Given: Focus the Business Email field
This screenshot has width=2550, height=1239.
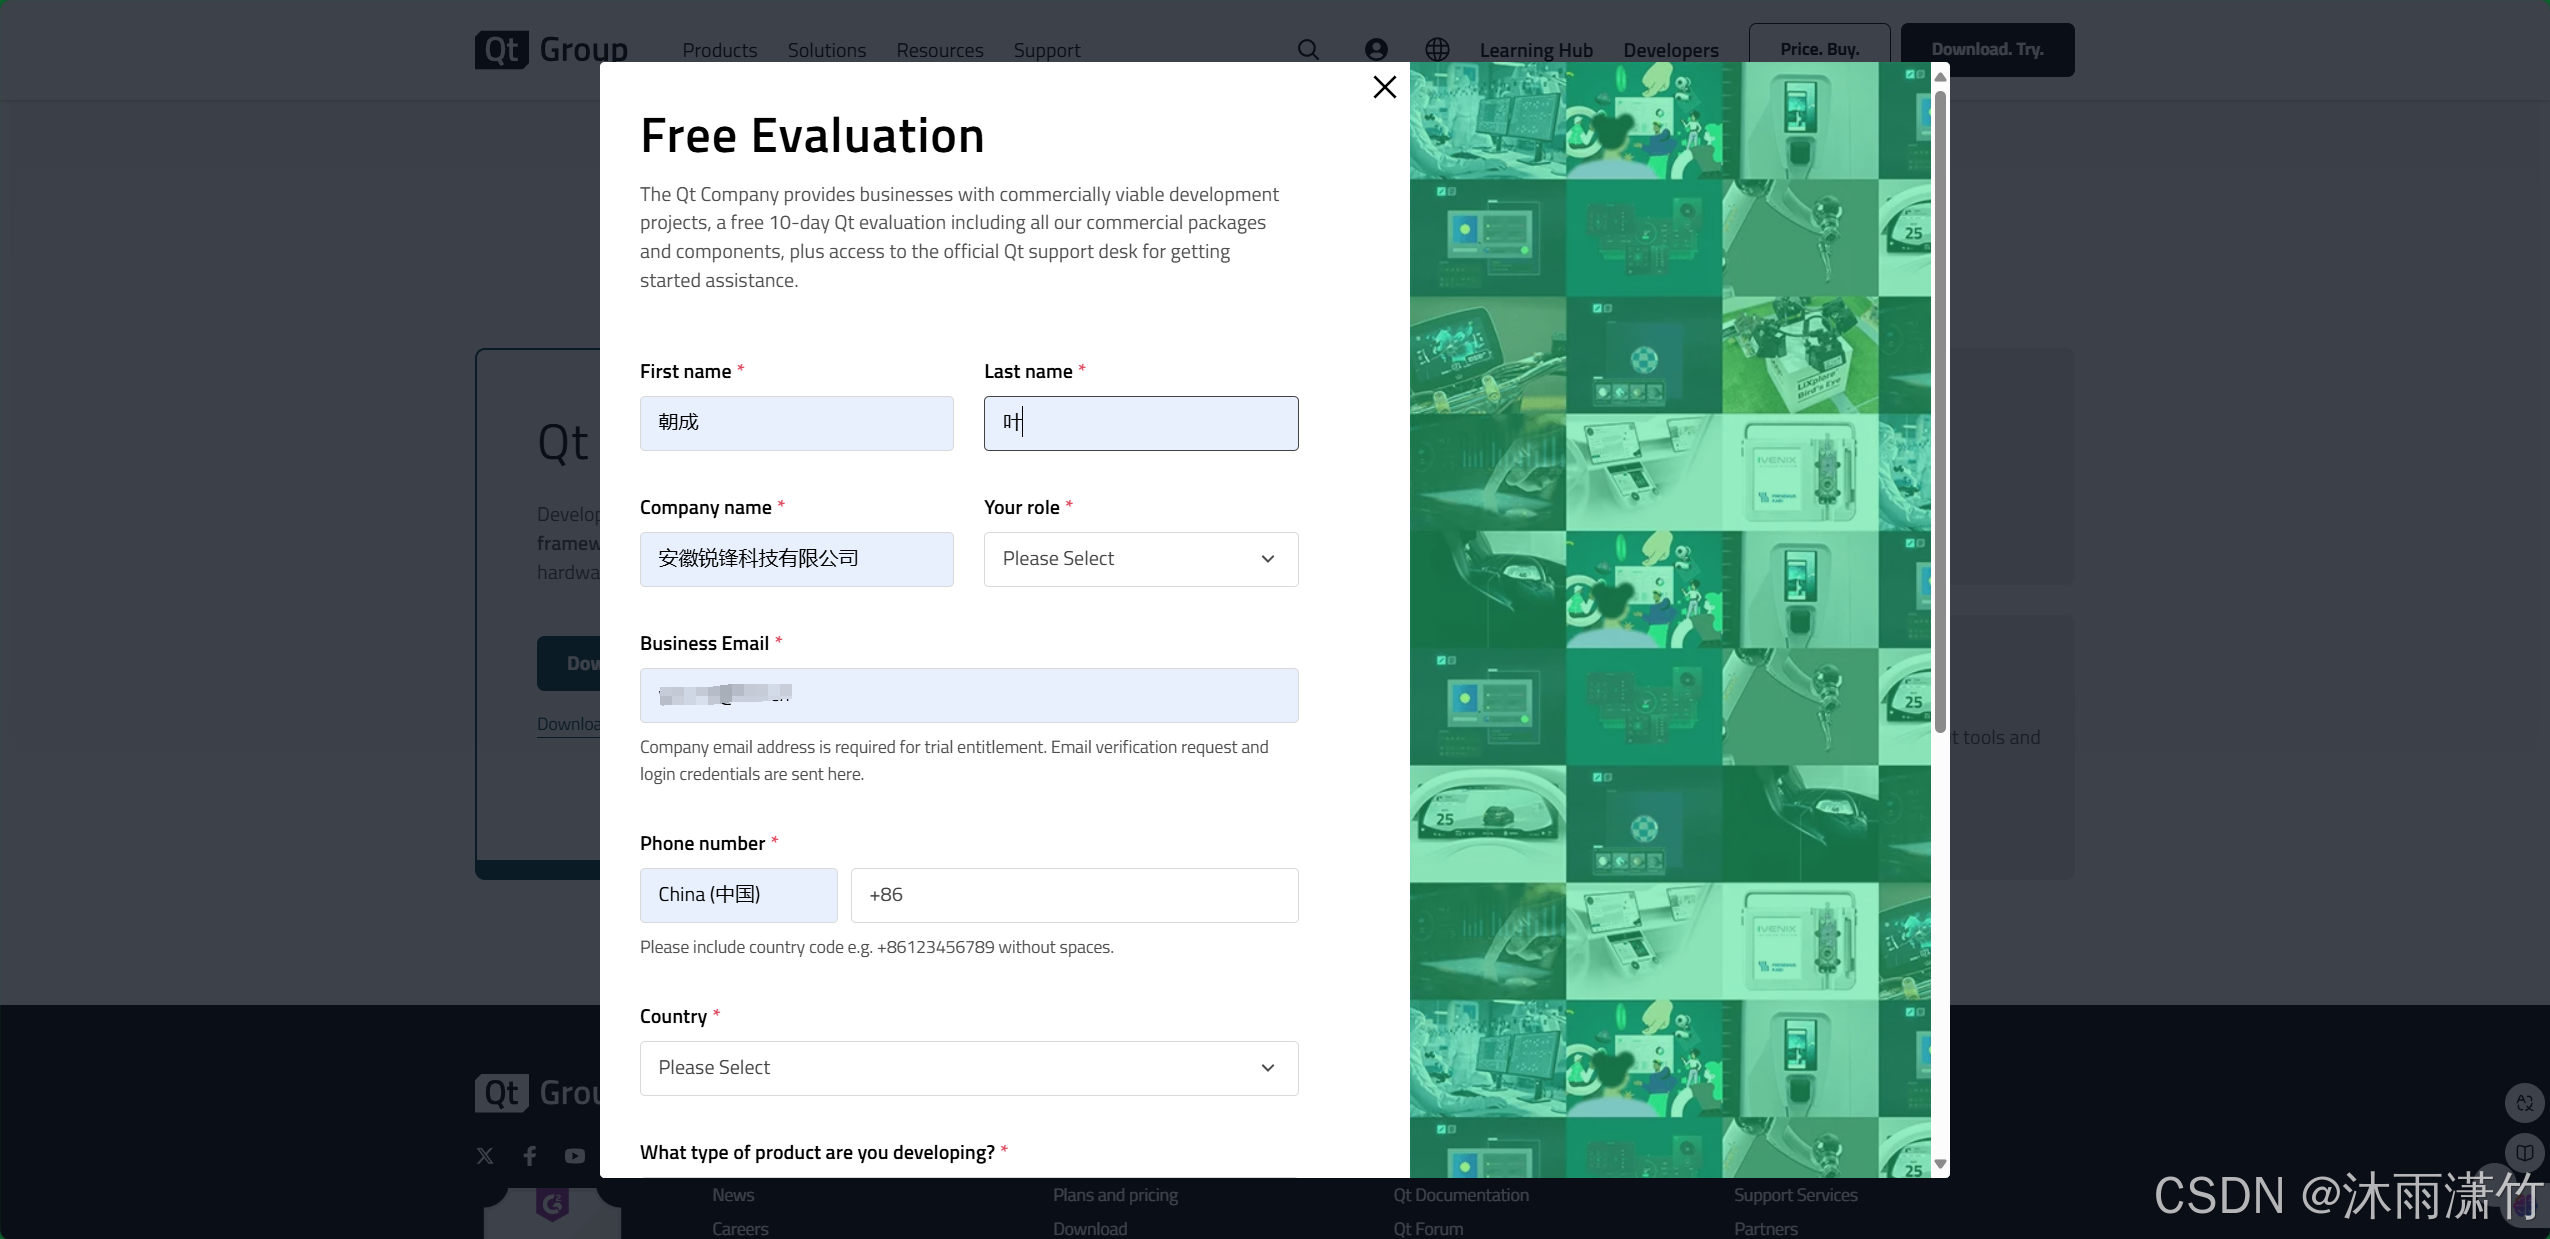Looking at the screenshot, I should point(969,695).
